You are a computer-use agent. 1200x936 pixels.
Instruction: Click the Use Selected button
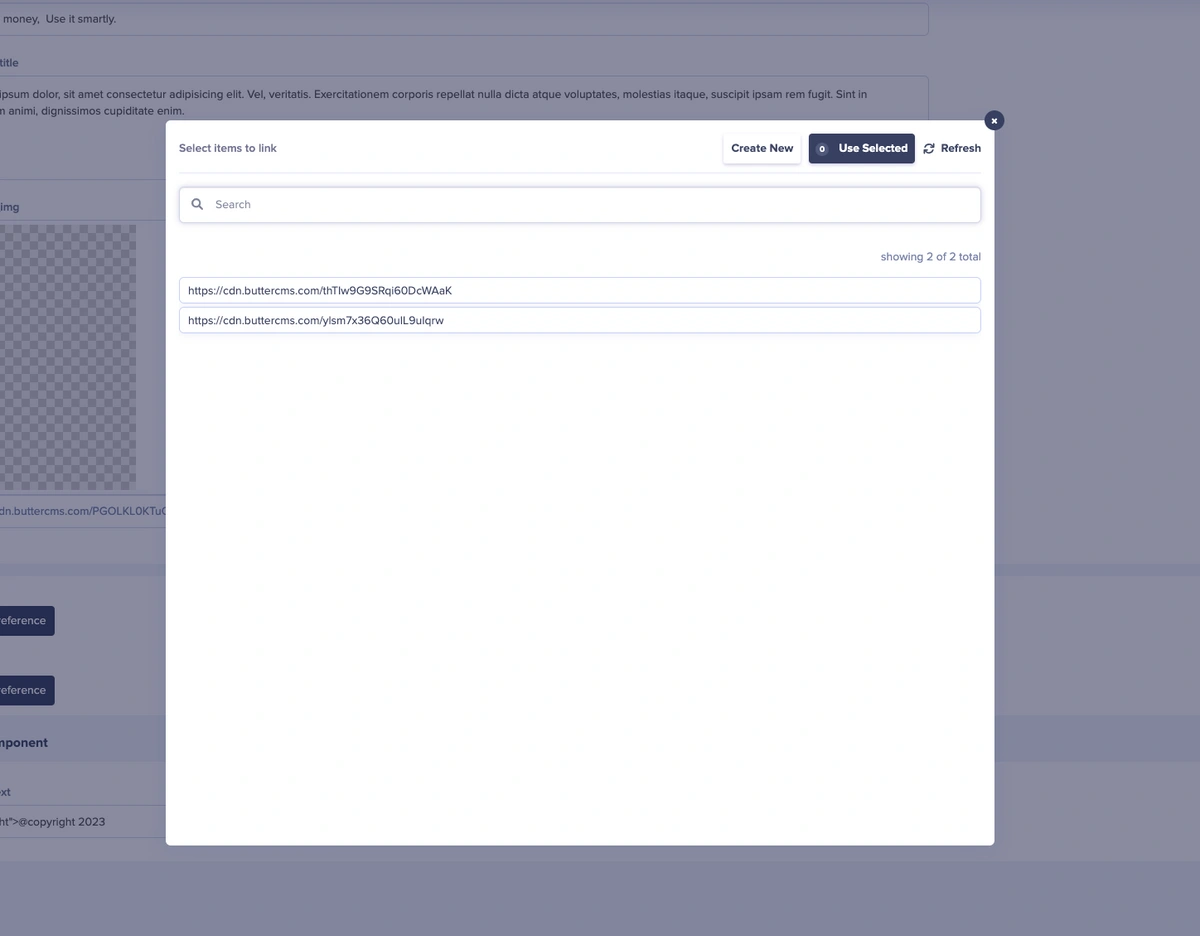[861, 148]
